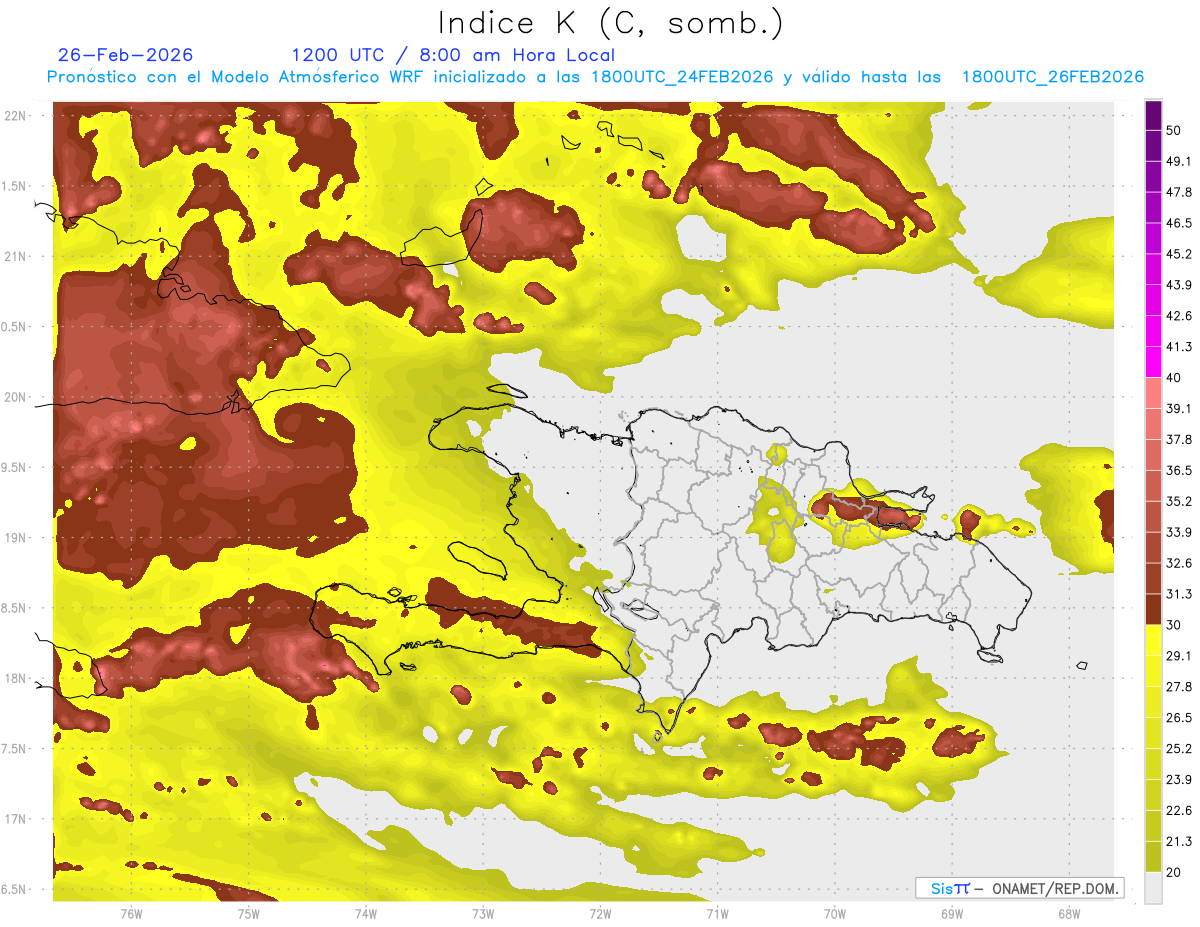Click the colorbar label "46.5"
1200x927 pixels.
click(x=1179, y=223)
